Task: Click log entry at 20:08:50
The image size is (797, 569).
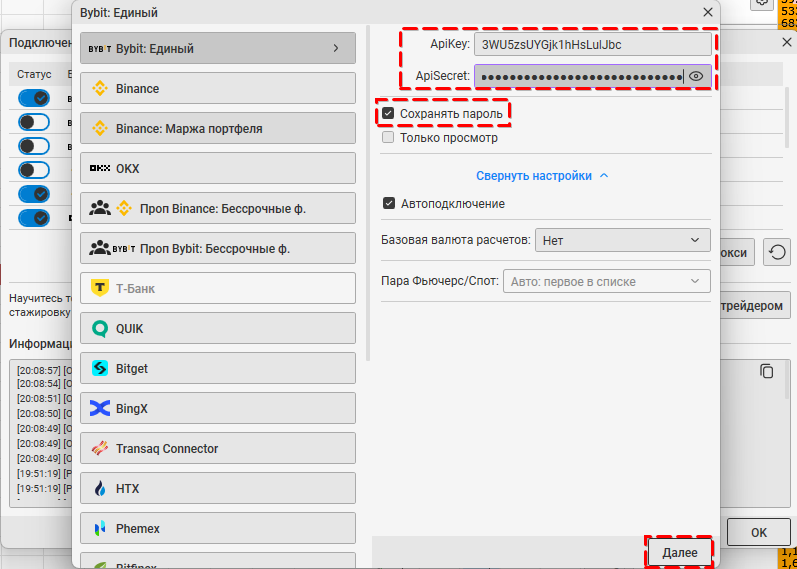Action: click(45, 413)
